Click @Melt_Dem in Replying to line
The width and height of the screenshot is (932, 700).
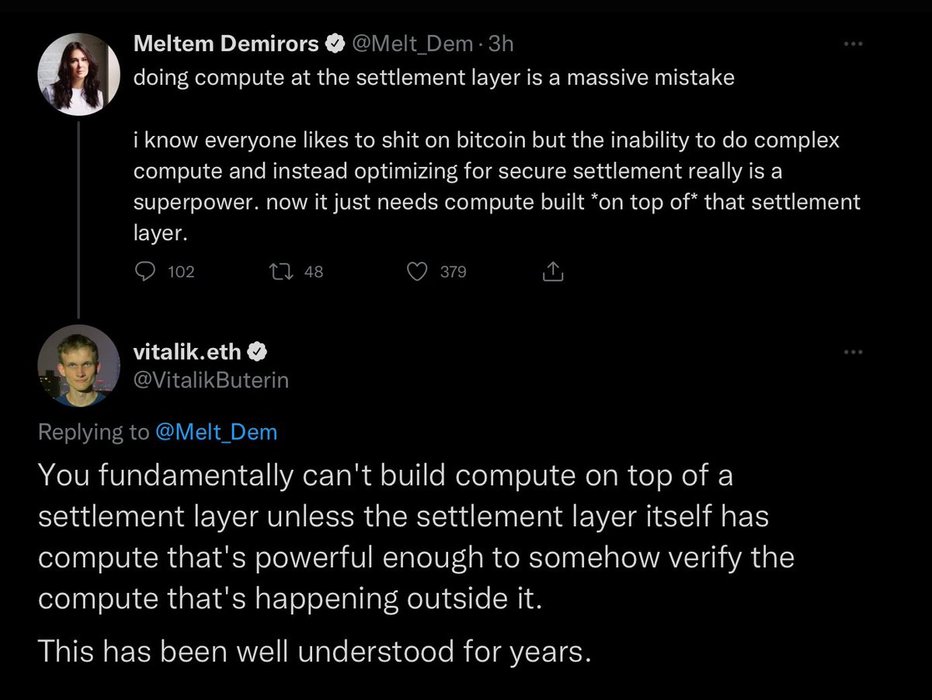pyautogui.click(x=217, y=432)
